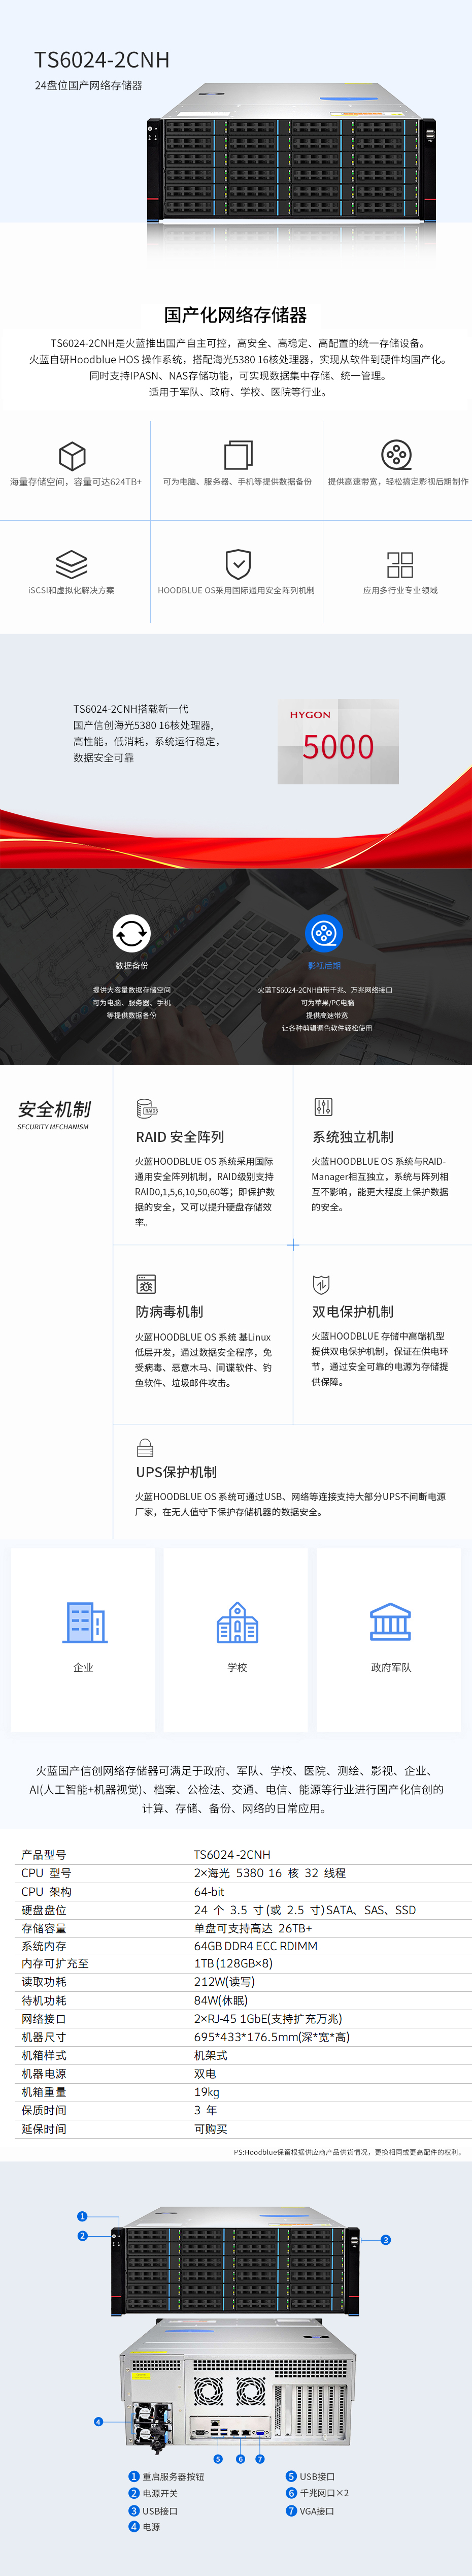
Task: Click the 学校 card label
Action: click(237, 1668)
